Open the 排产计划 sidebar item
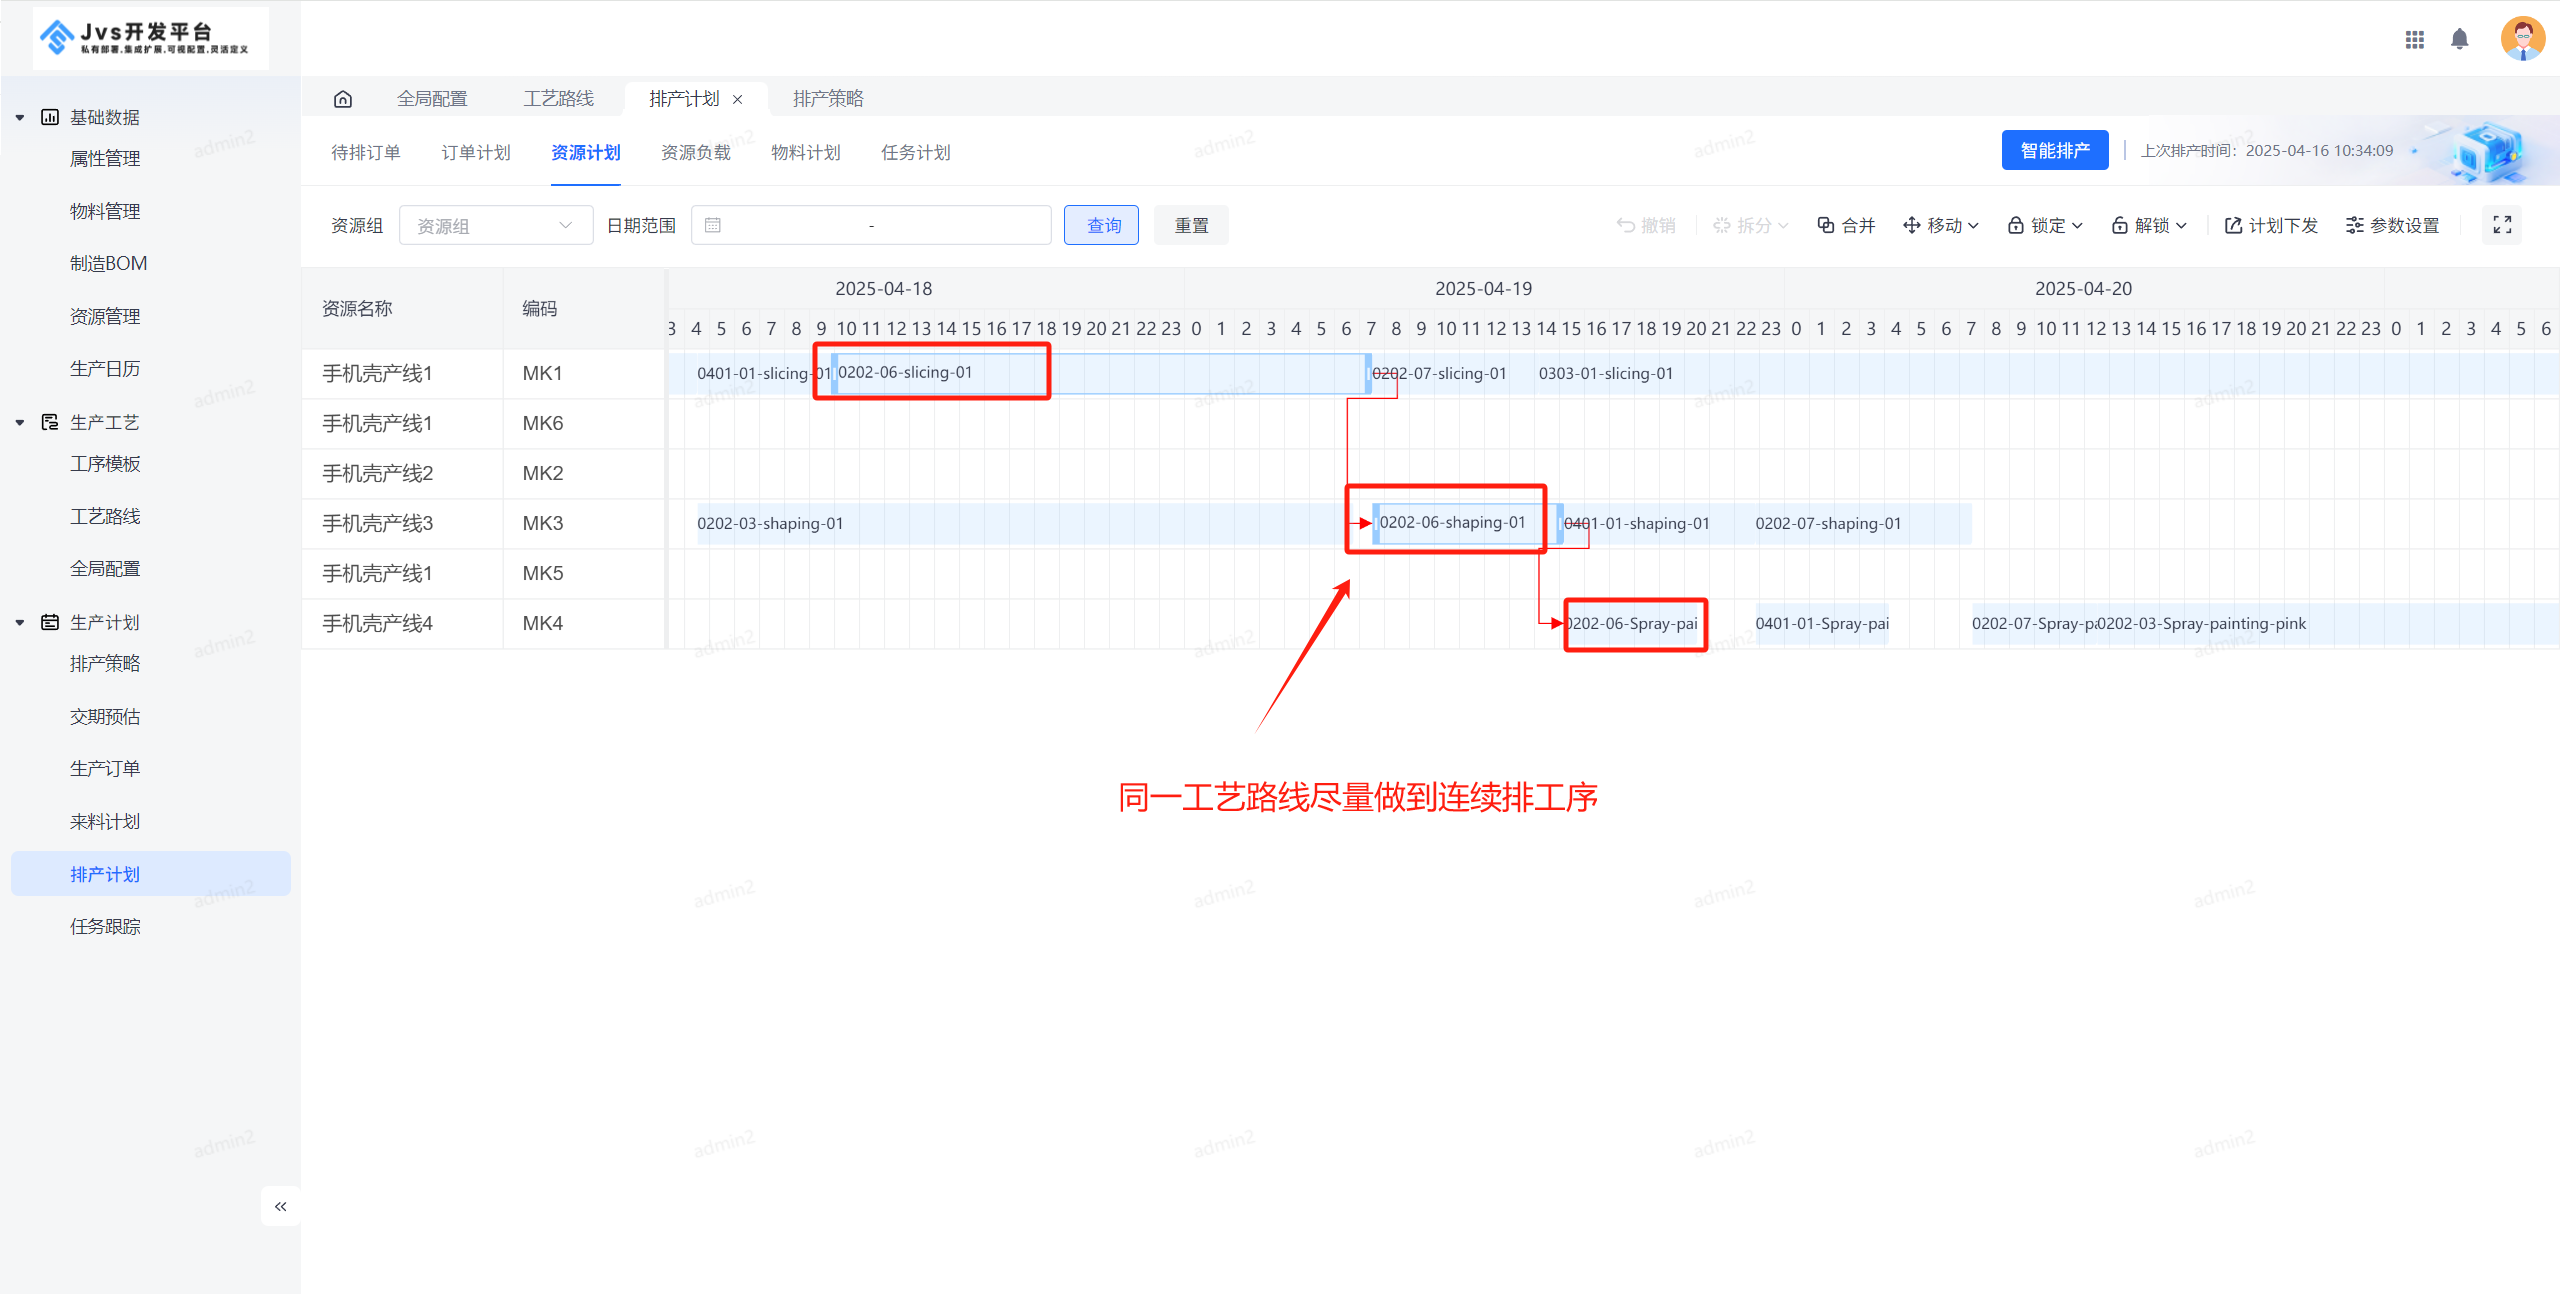The width and height of the screenshot is (2560, 1294). click(105, 873)
